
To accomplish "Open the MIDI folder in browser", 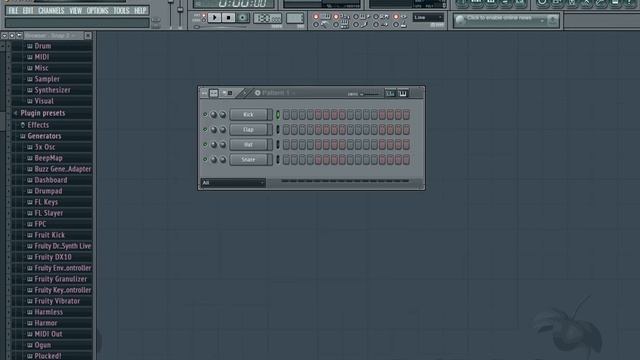I will point(42,57).
